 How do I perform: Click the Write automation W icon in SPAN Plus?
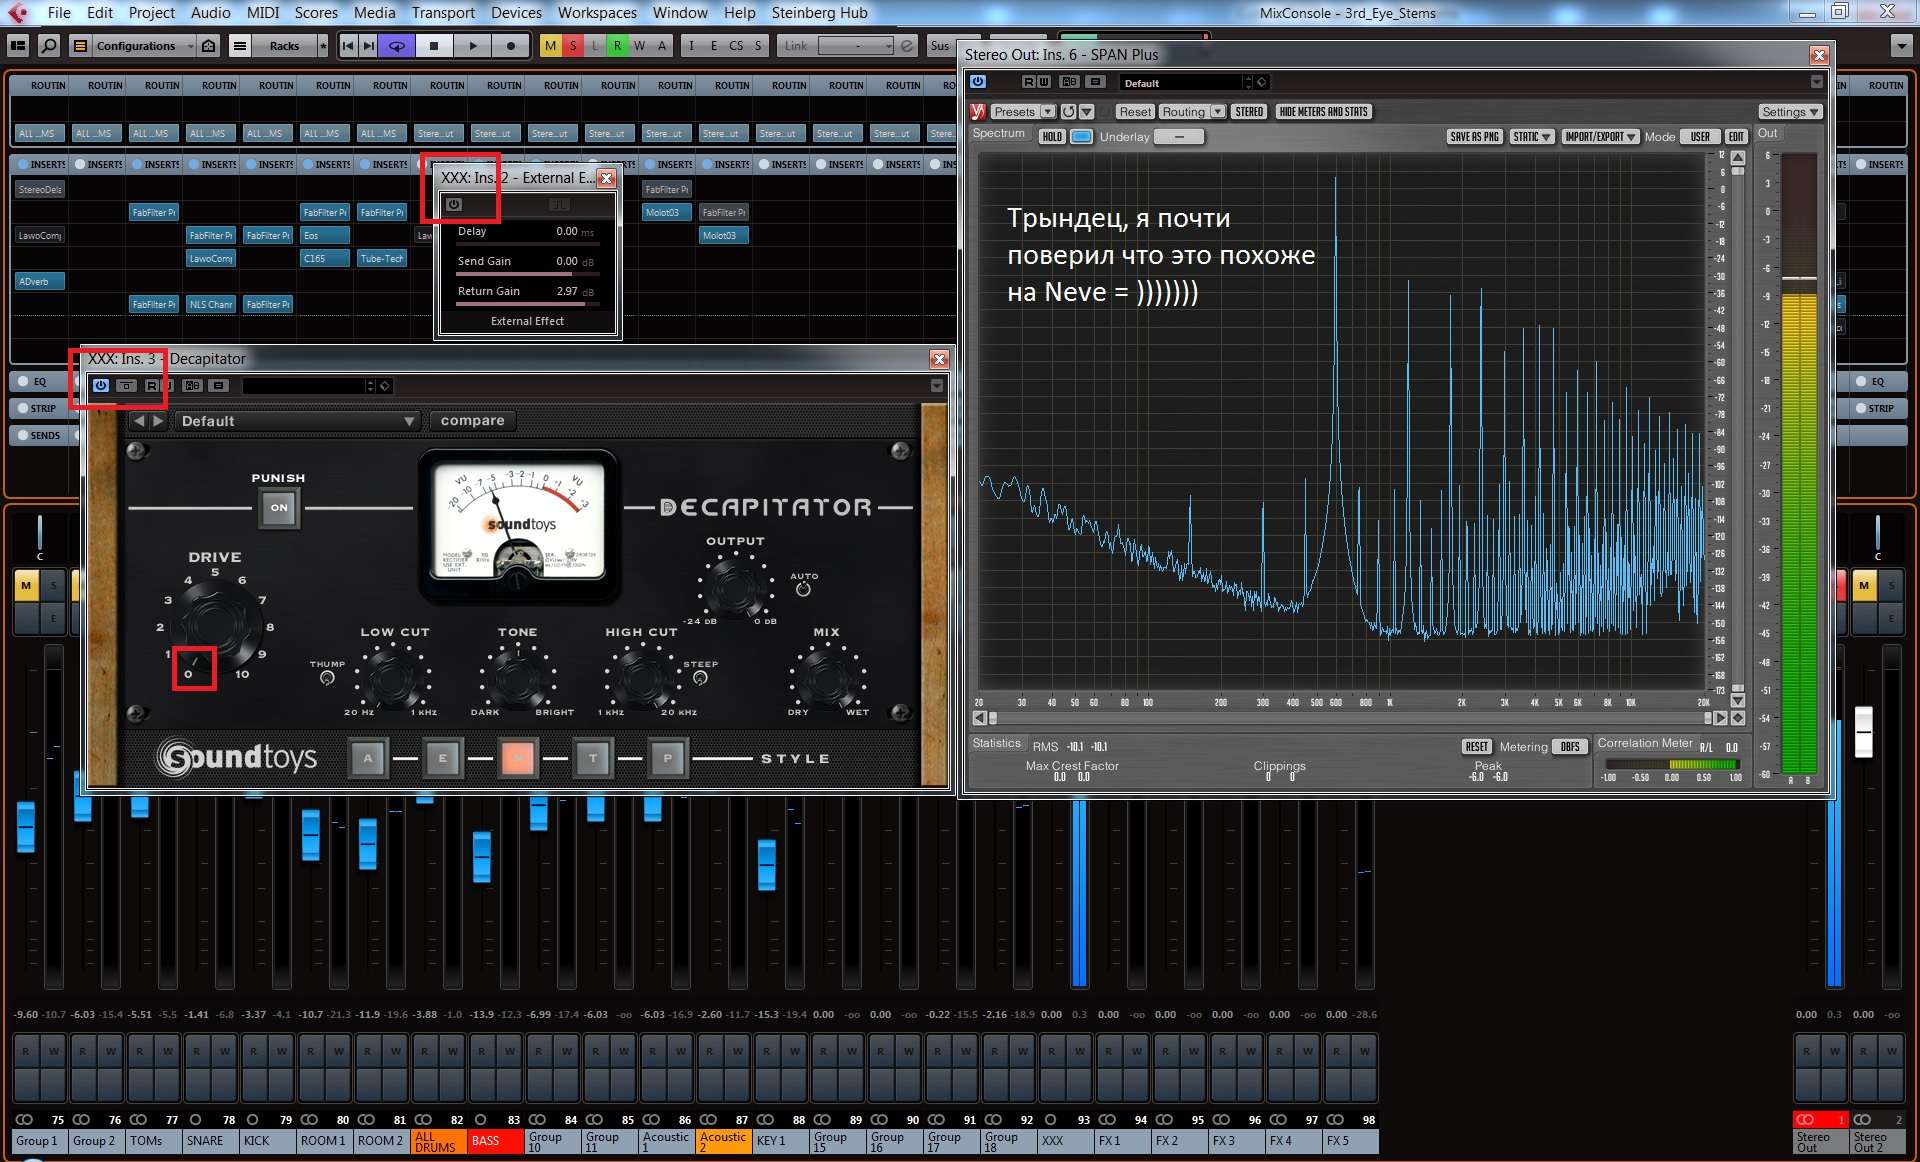click(1044, 82)
